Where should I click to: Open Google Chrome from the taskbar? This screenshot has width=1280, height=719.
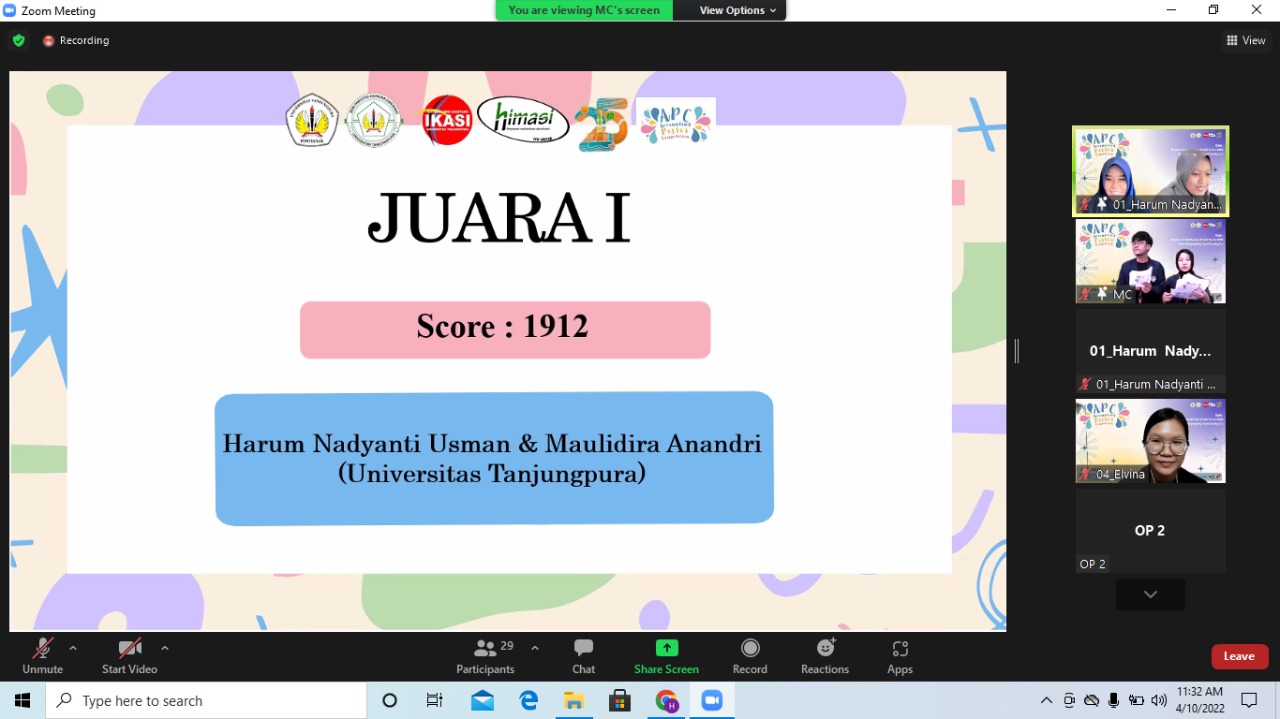[666, 701]
